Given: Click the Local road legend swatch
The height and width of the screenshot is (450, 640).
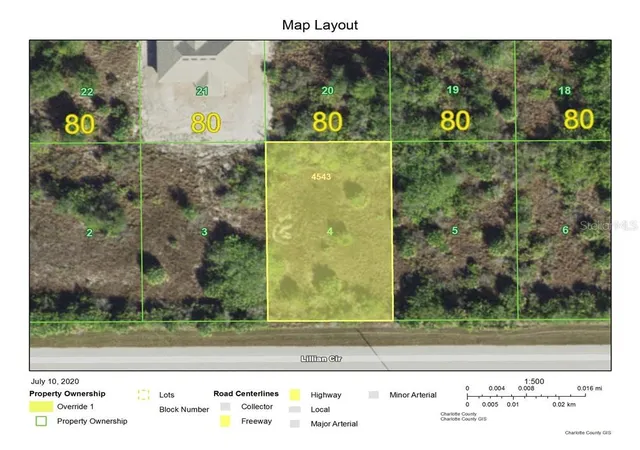Looking at the screenshot, I should point(295,409).
